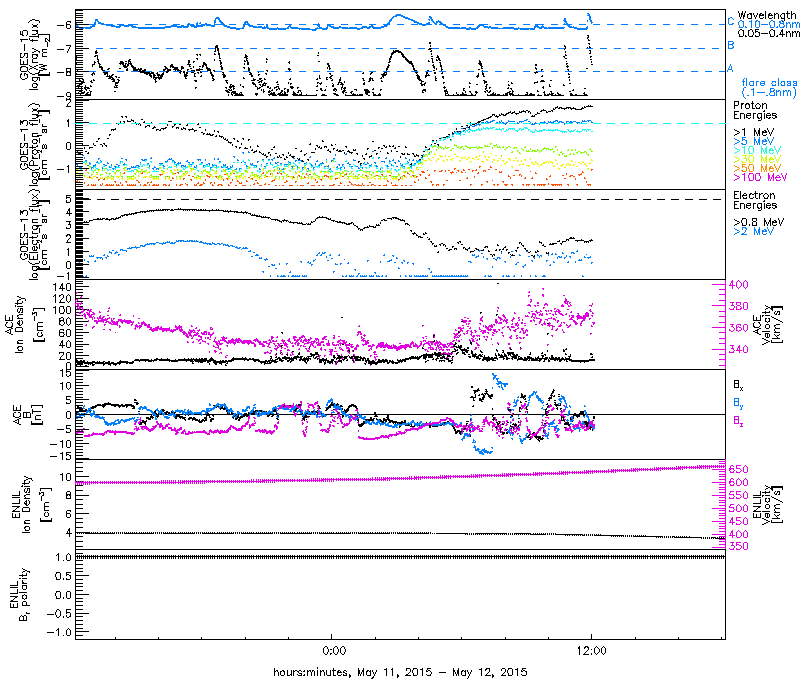Click the "Proton Energies" legend heading

point(755,110)
